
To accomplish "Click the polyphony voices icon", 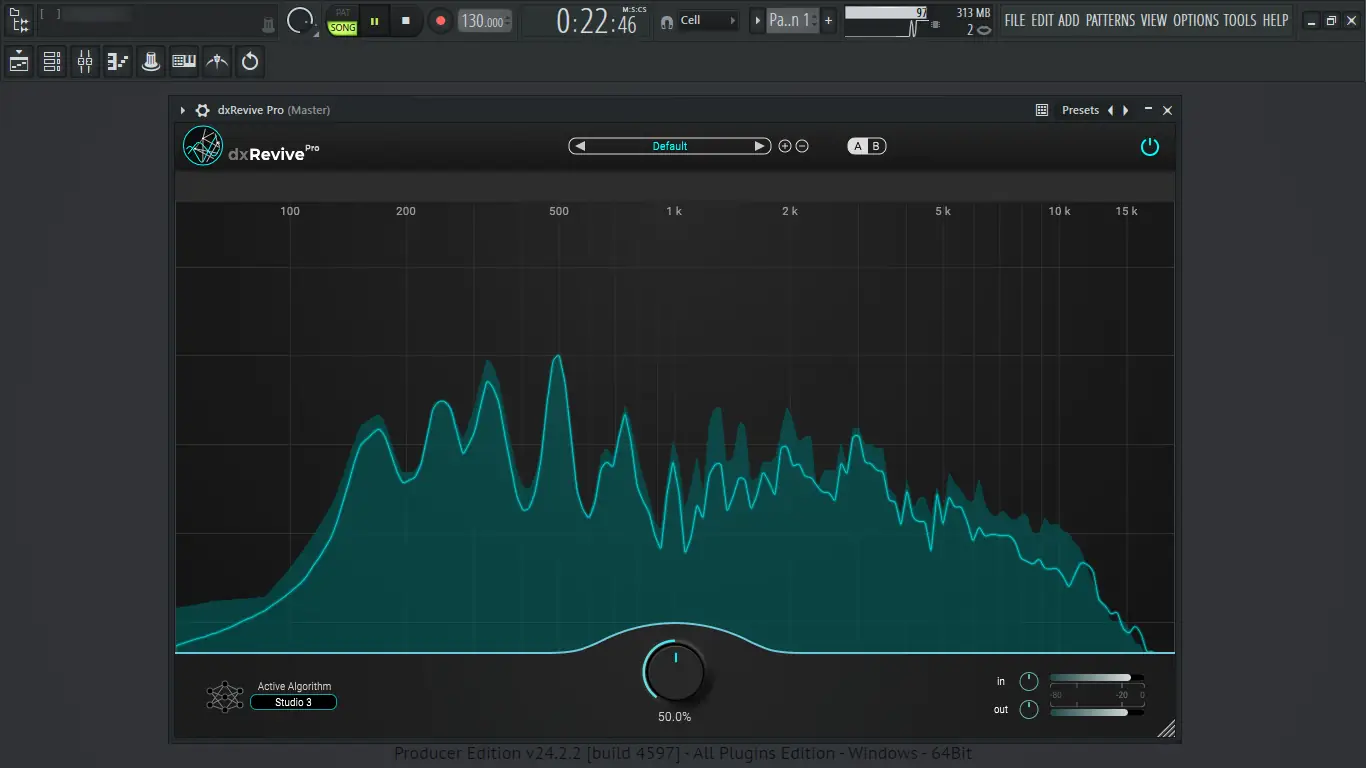I will pyautogui.click(x=984, y=30).
